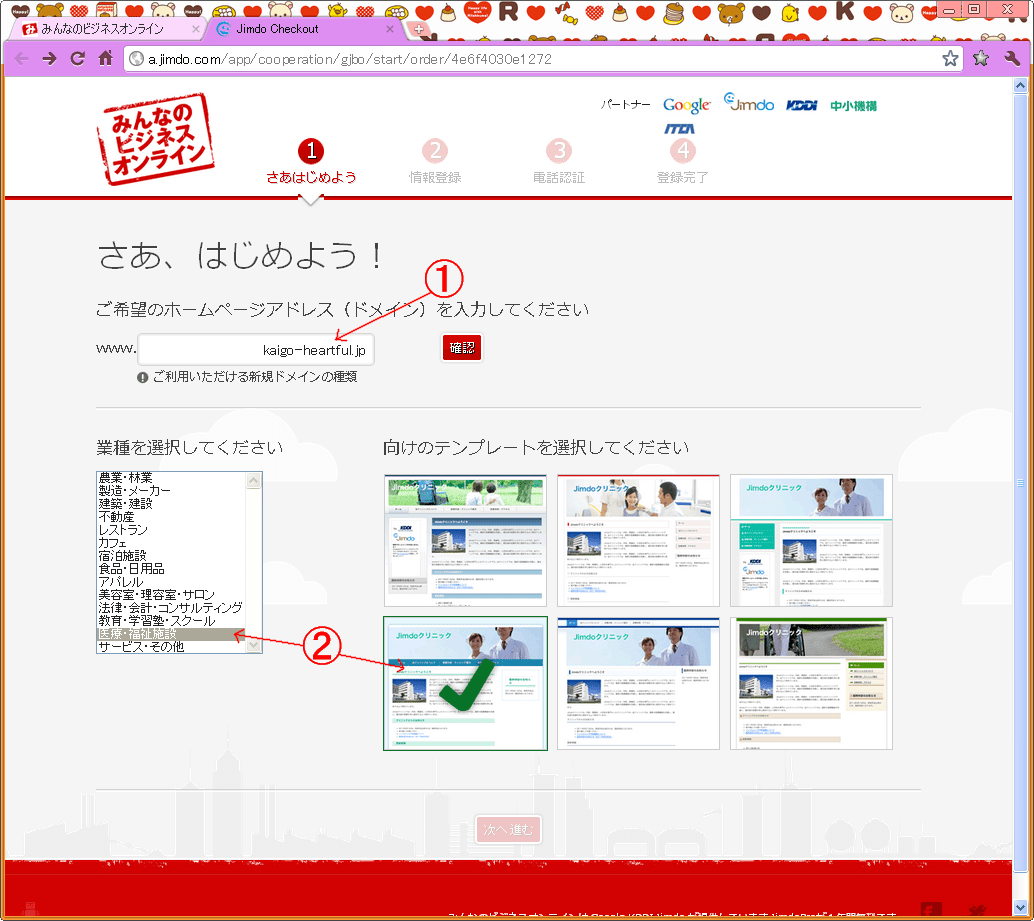Reload the current page
The width and height of the screenshot is (1034, 921).
(77, 58)
